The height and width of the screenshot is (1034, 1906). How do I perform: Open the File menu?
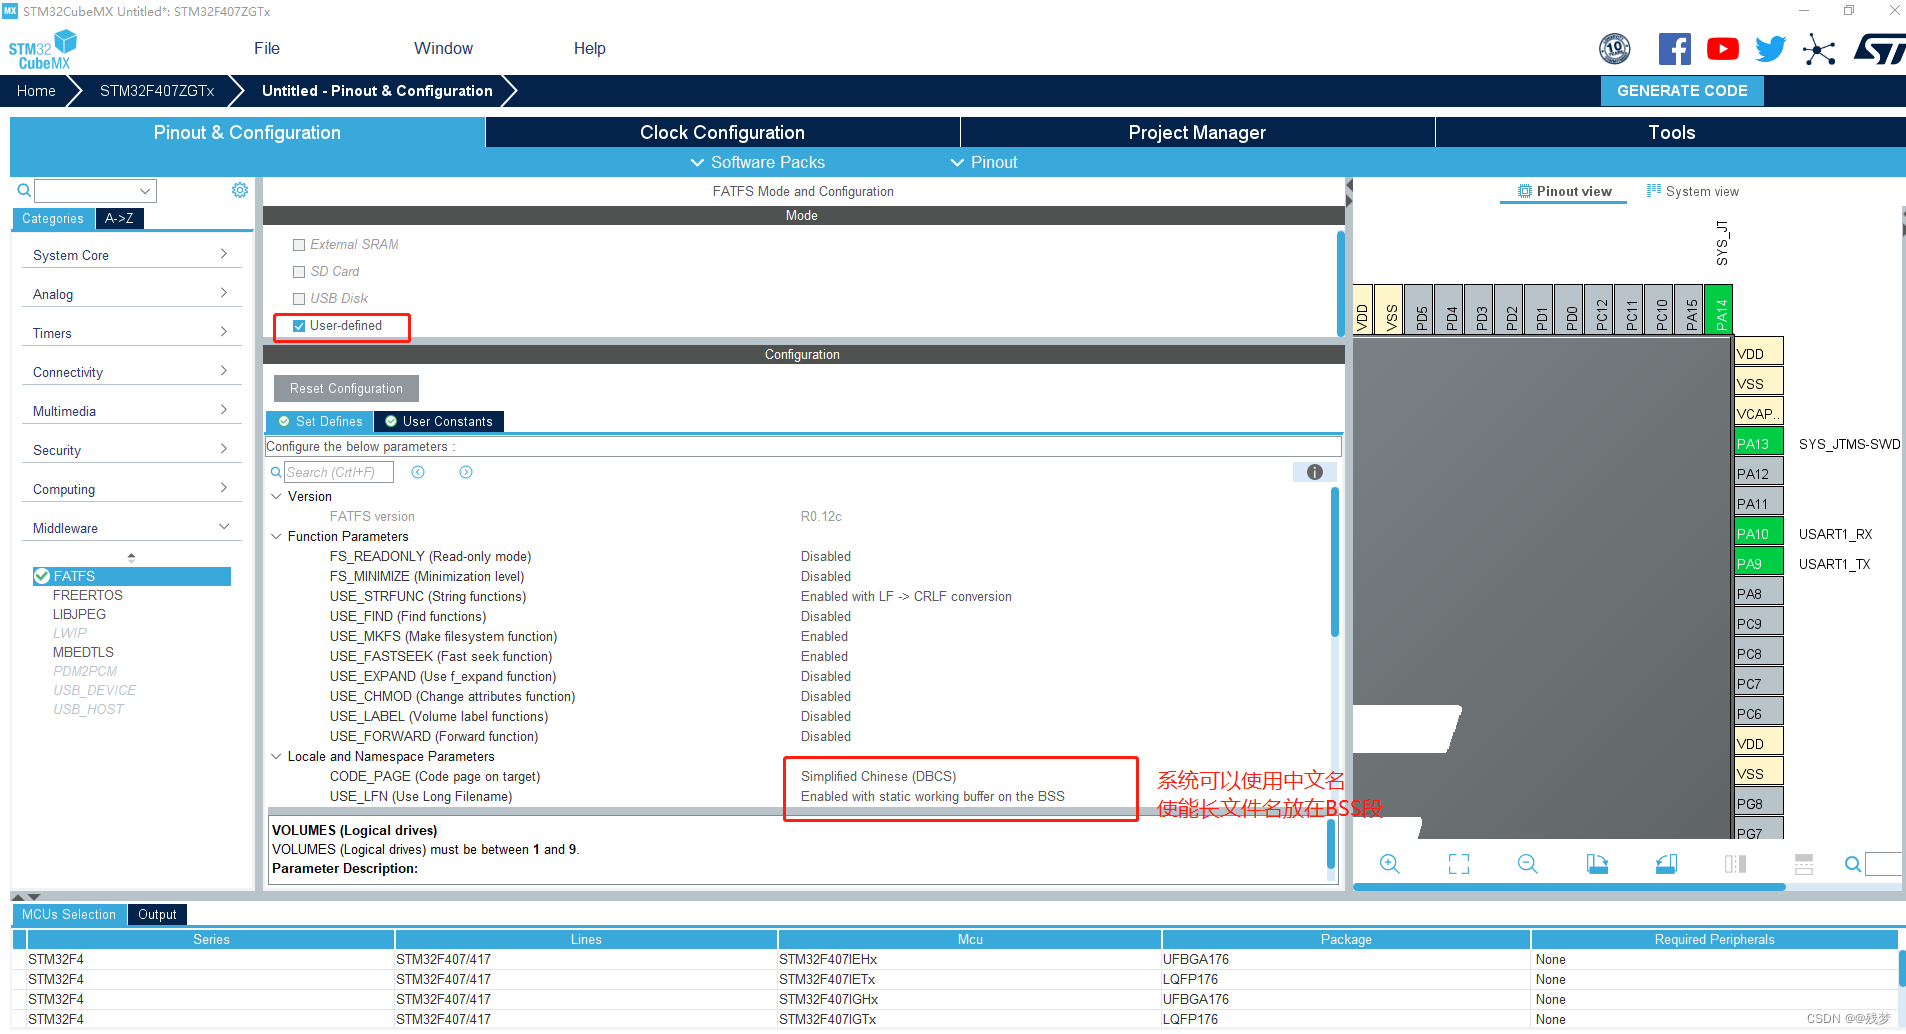(267, 48)
